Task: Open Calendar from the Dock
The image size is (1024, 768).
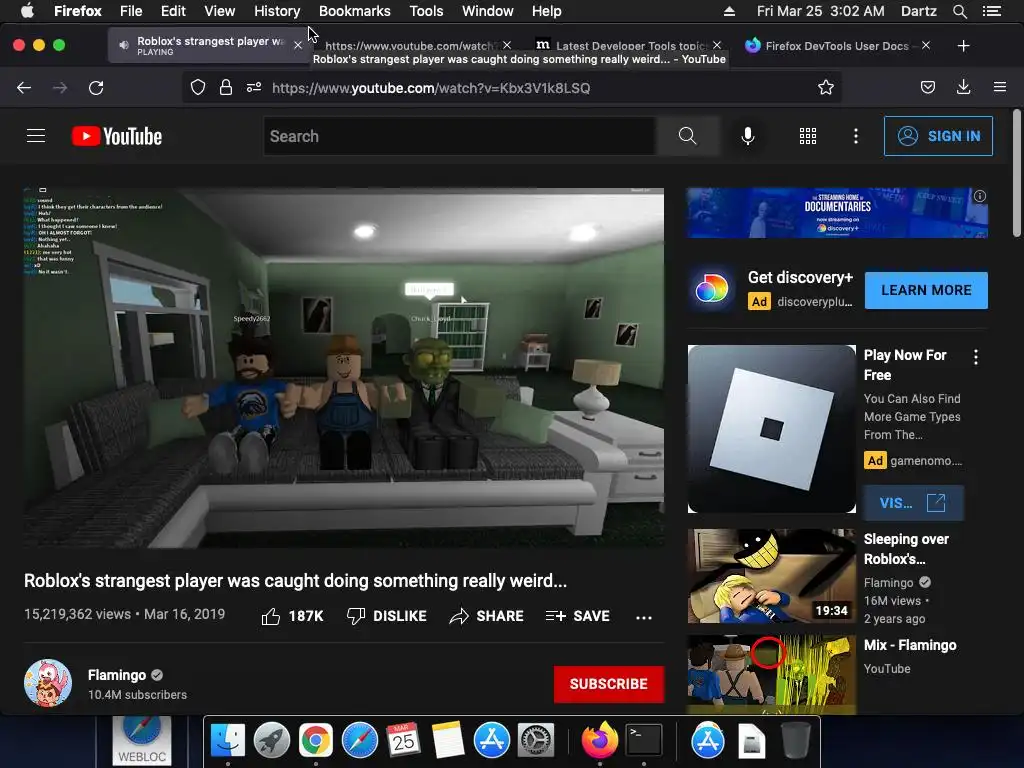Action: click(x=404, y=741)
